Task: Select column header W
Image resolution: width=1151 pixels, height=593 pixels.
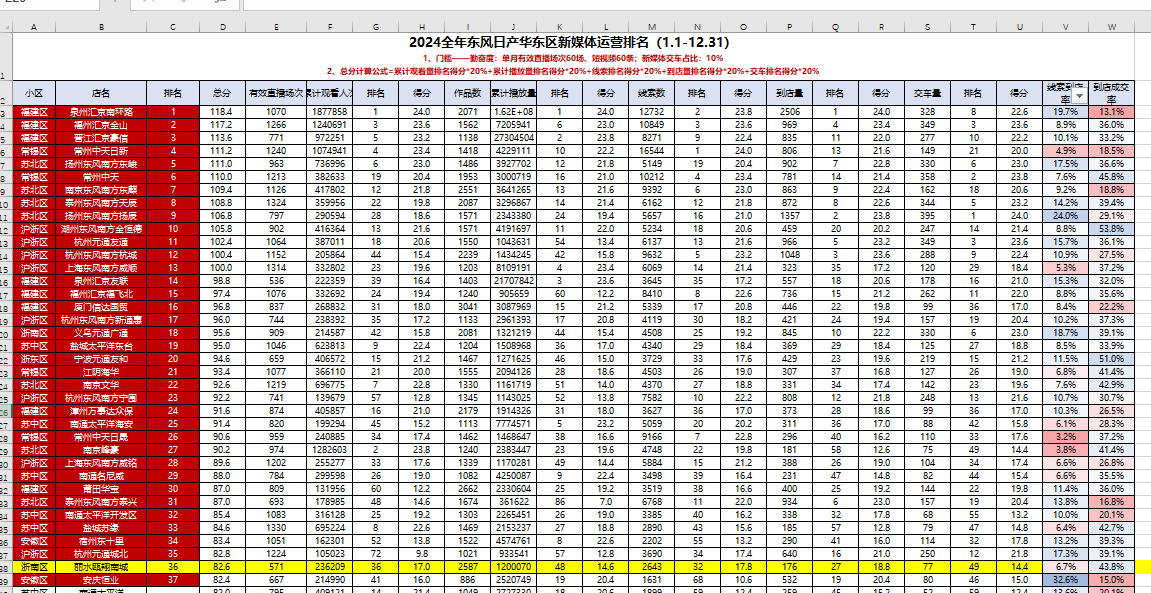Action: click(1112, 25)
